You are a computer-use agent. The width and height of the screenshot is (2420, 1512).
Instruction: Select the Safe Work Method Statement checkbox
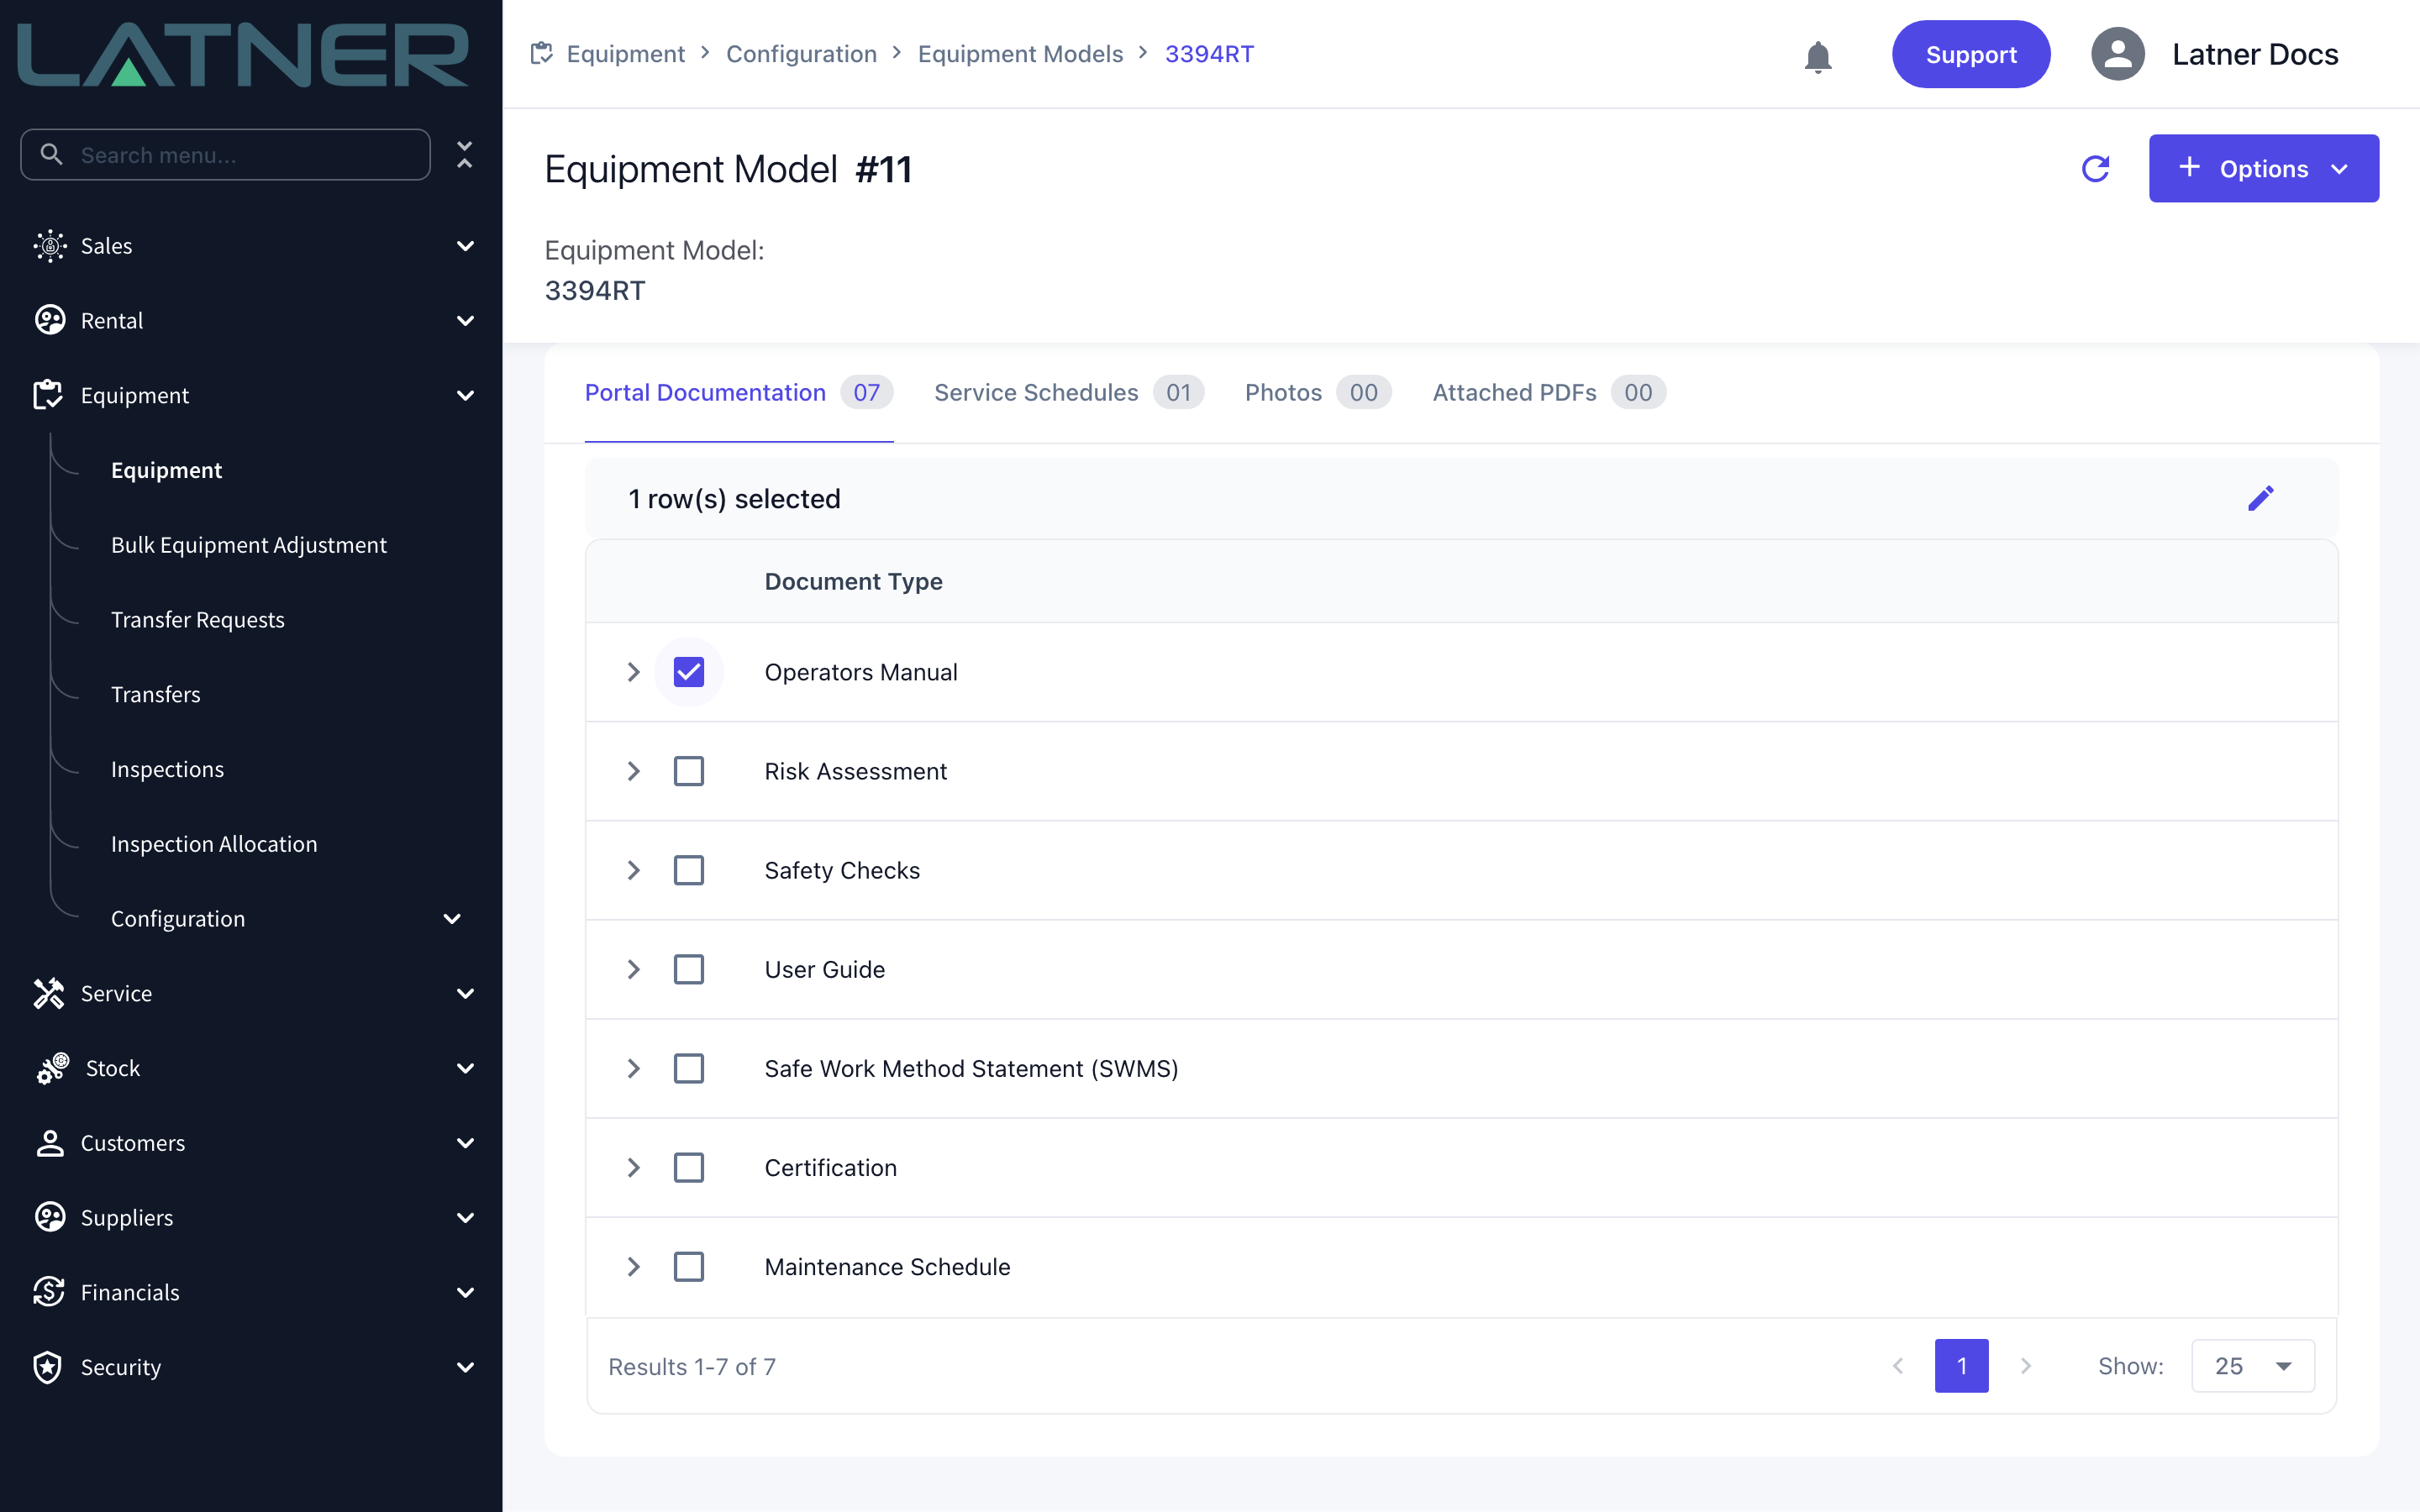689,1068
